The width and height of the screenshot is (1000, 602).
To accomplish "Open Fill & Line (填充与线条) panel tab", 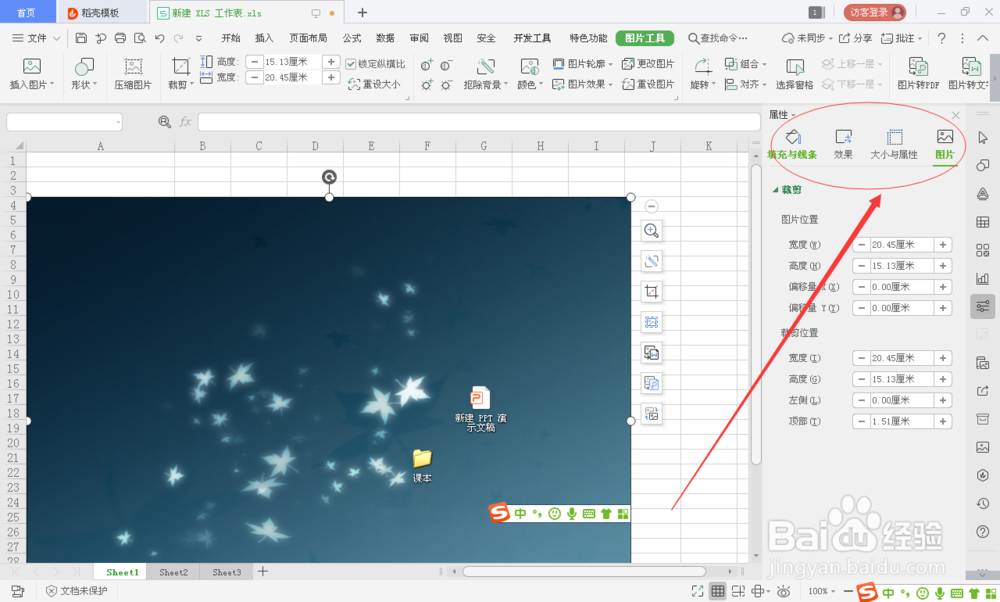I will coord(792,144).
